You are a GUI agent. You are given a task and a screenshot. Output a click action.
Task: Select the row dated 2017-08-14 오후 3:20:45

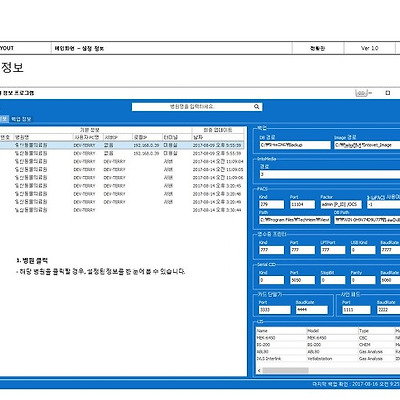click(122, 186)
